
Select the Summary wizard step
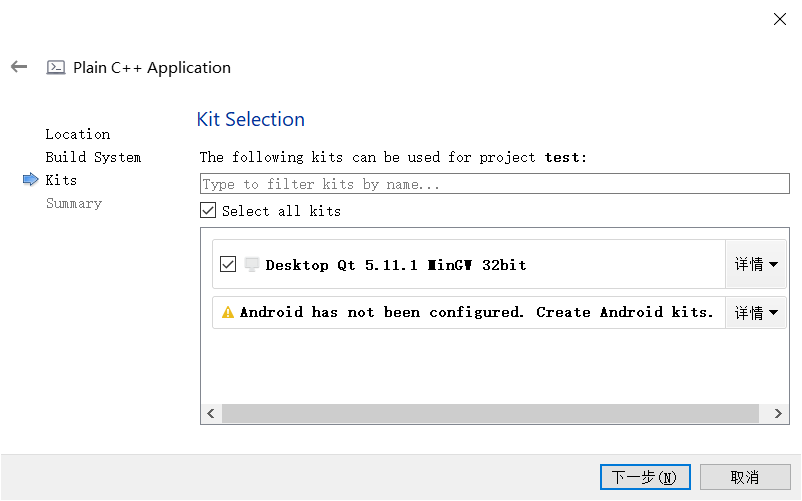(x=74, y=203)
